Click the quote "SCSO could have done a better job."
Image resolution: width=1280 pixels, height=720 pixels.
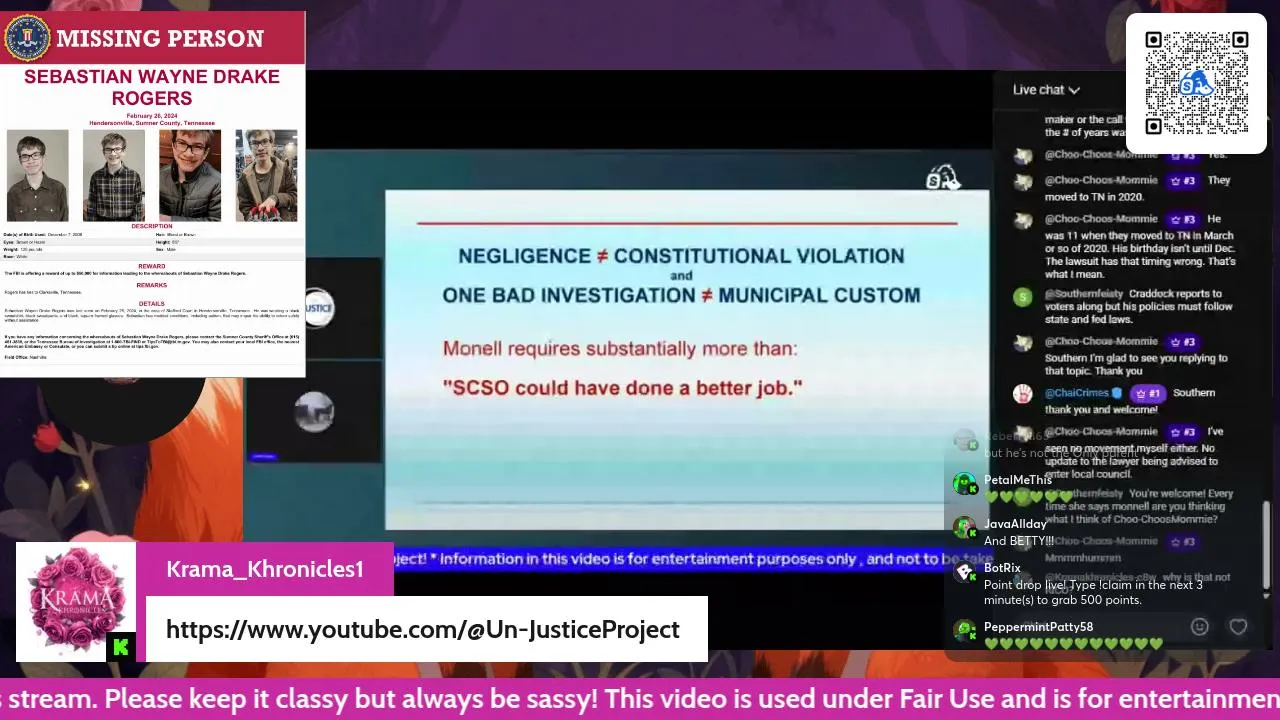[x=623, y=387]
